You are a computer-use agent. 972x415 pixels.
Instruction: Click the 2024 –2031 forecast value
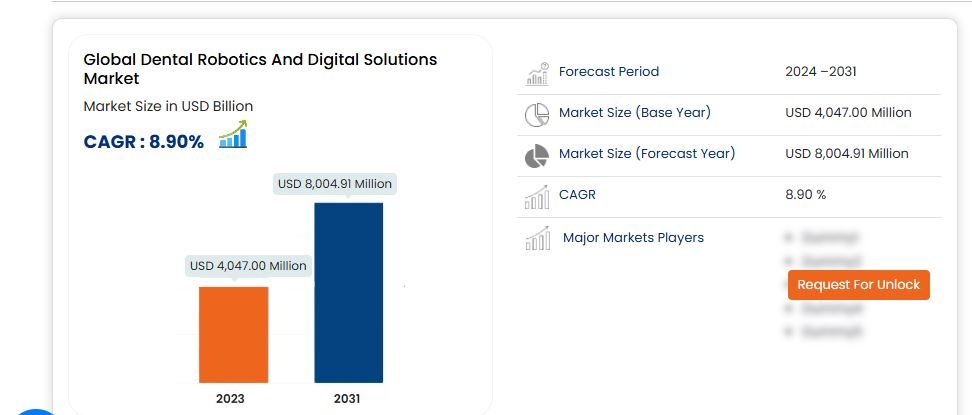tap(820, 72)
